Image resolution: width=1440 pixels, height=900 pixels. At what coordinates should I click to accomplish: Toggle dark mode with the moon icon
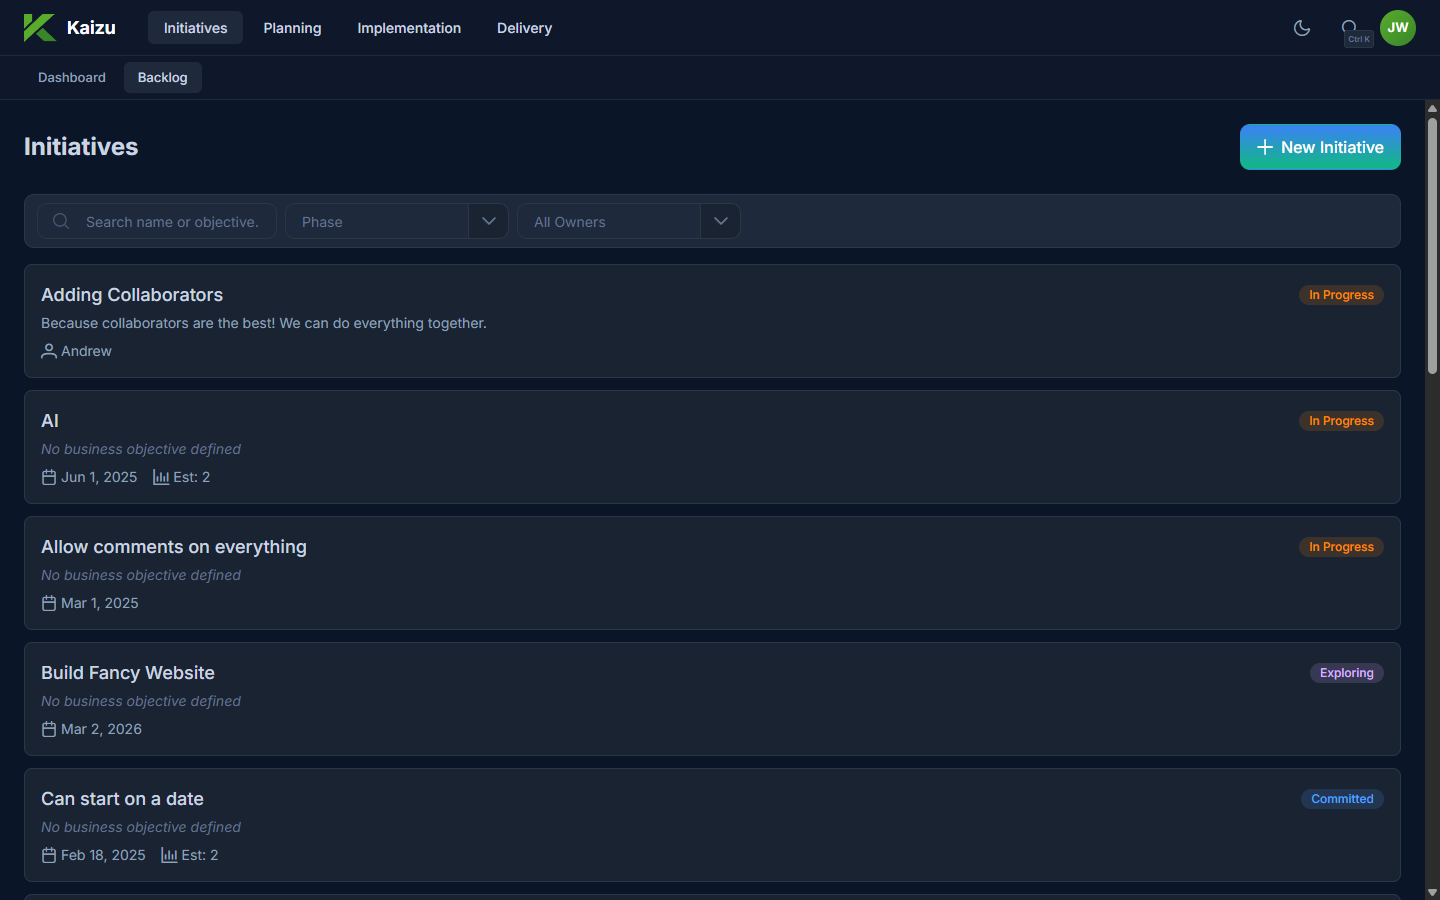(1301, 28)
